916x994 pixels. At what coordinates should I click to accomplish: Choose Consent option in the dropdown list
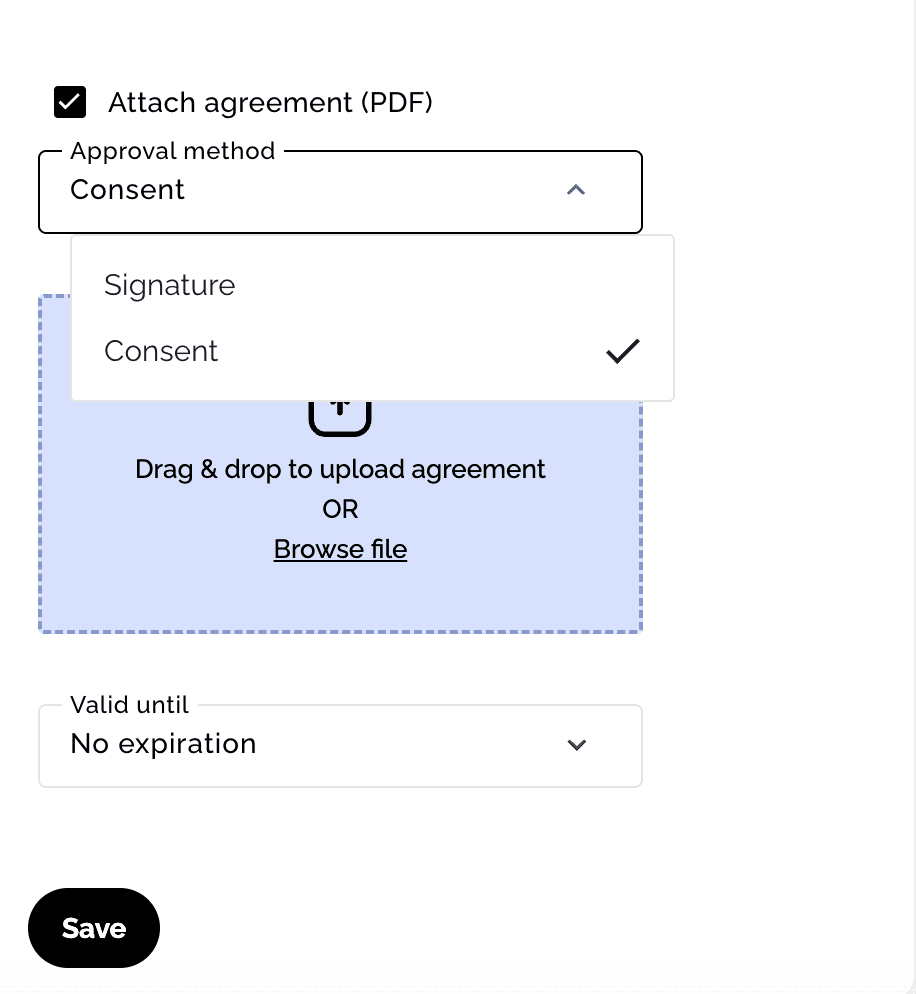(373, 351)
